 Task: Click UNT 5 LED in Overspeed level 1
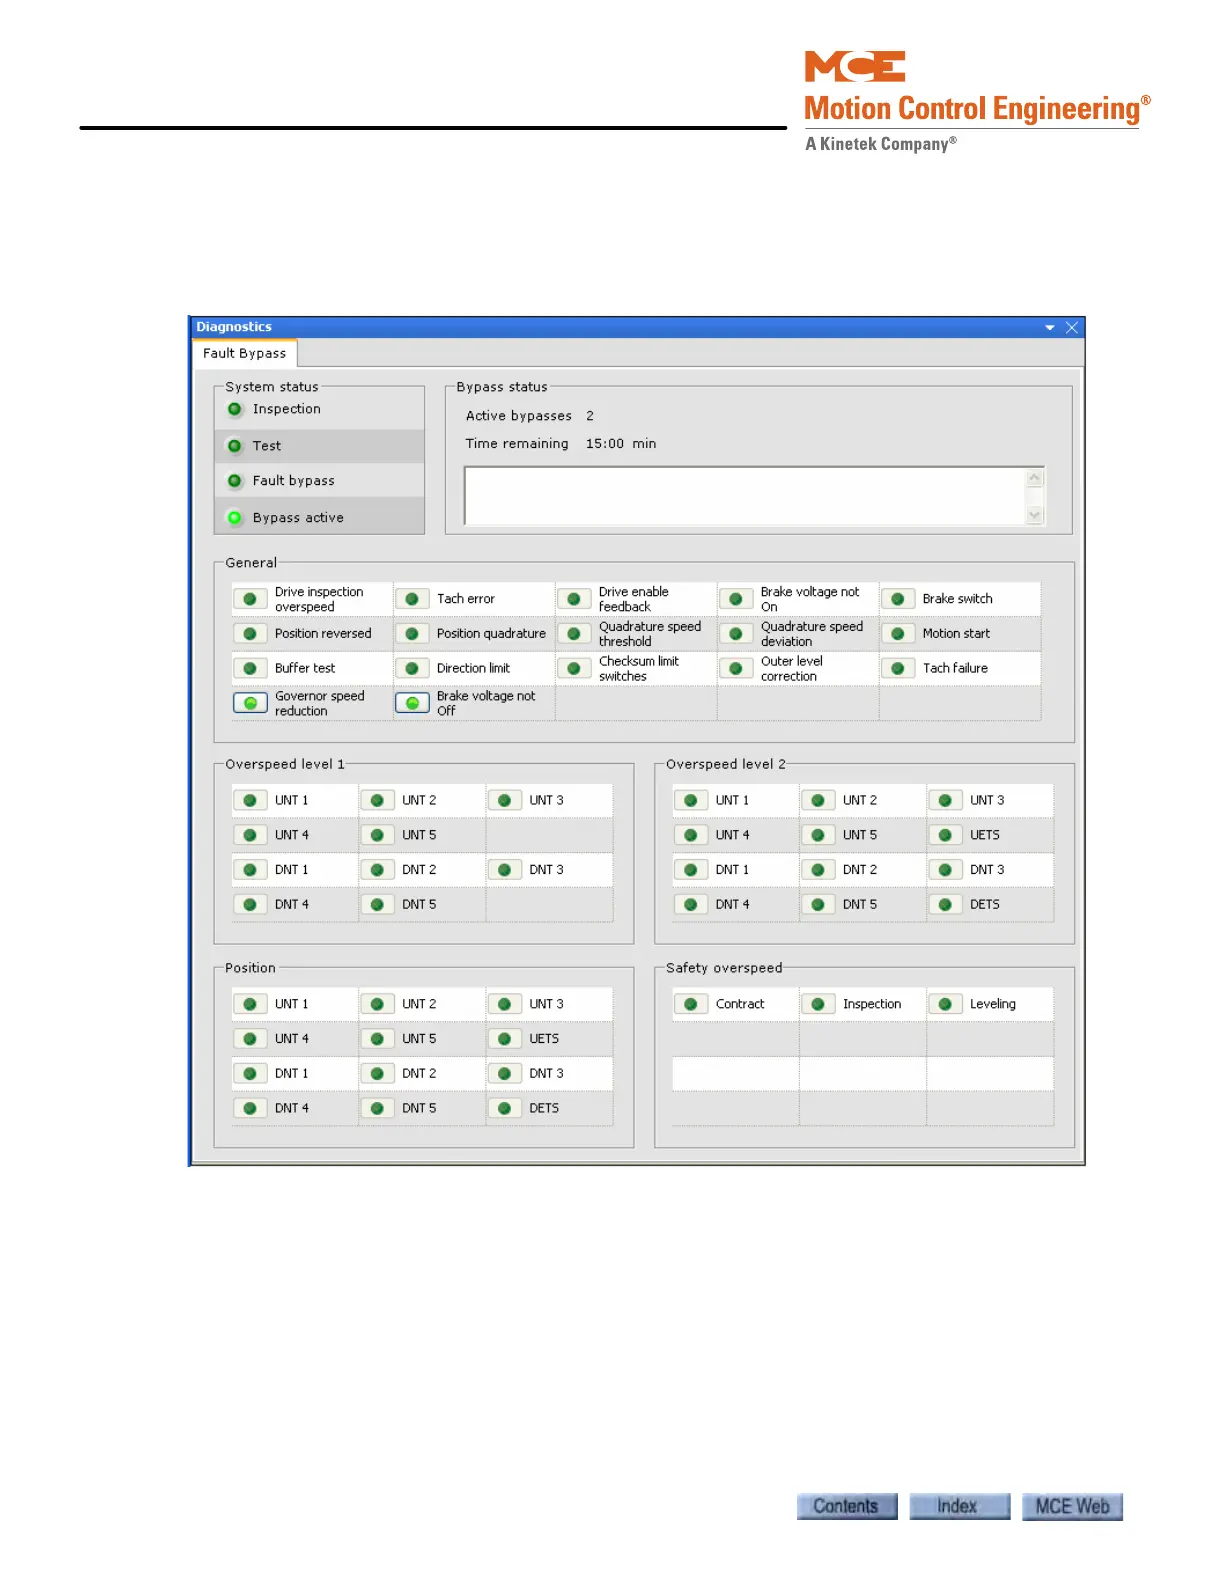(377, 835)
